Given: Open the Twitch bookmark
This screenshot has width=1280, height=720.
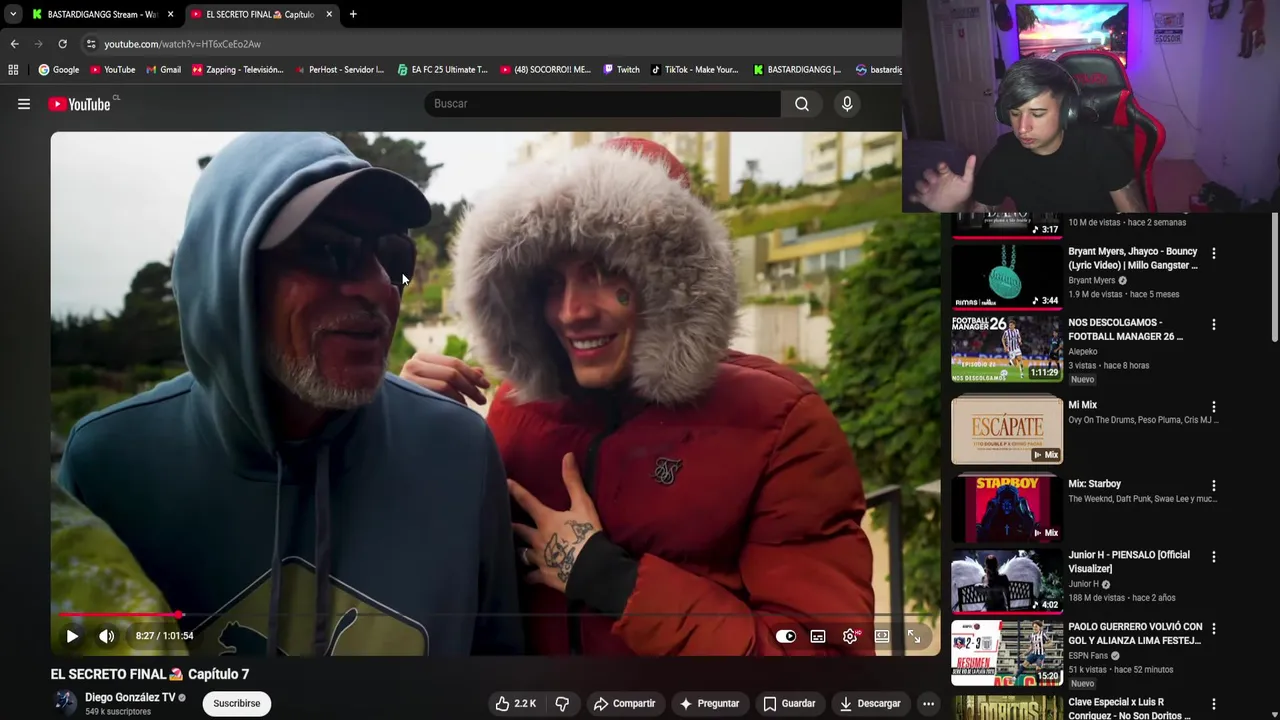Looking at the screenshot, I should (x=622, y=70).
